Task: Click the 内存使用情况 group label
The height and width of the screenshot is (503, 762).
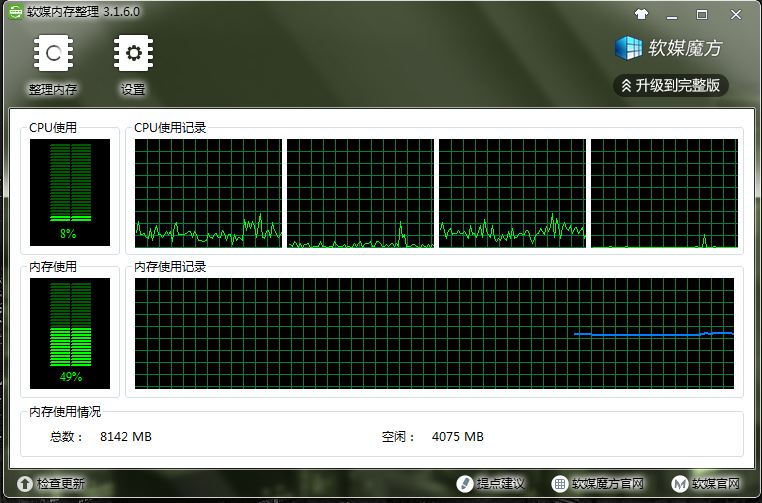Action: (65, 412)
